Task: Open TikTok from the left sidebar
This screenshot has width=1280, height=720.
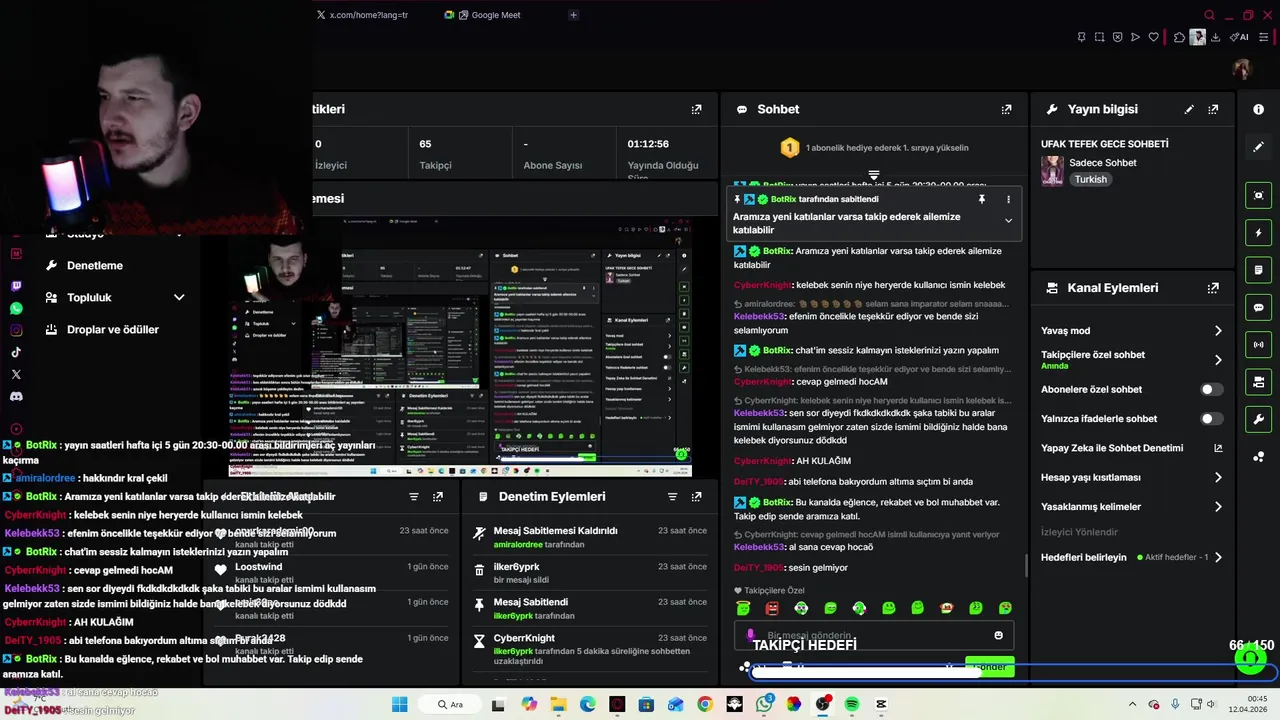Action: tap(16, 352)
